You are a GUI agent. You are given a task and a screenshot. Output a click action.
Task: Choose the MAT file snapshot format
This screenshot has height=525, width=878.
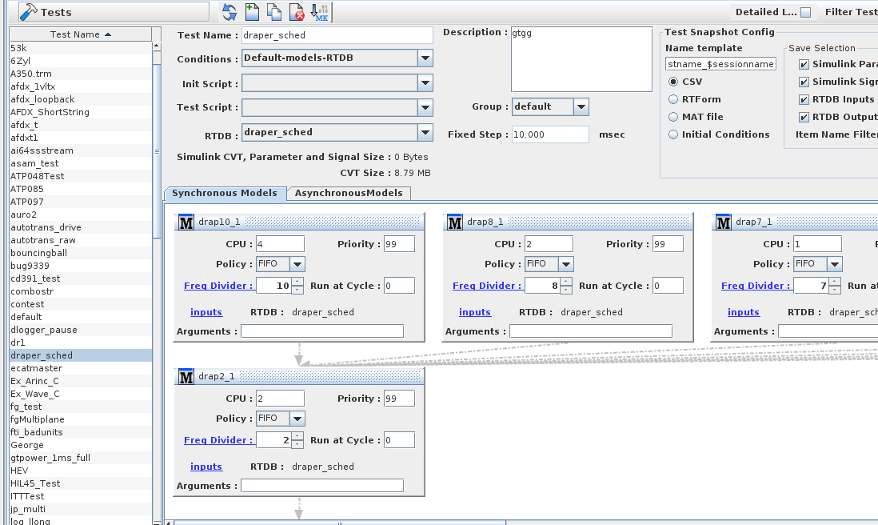click(673, 117)
